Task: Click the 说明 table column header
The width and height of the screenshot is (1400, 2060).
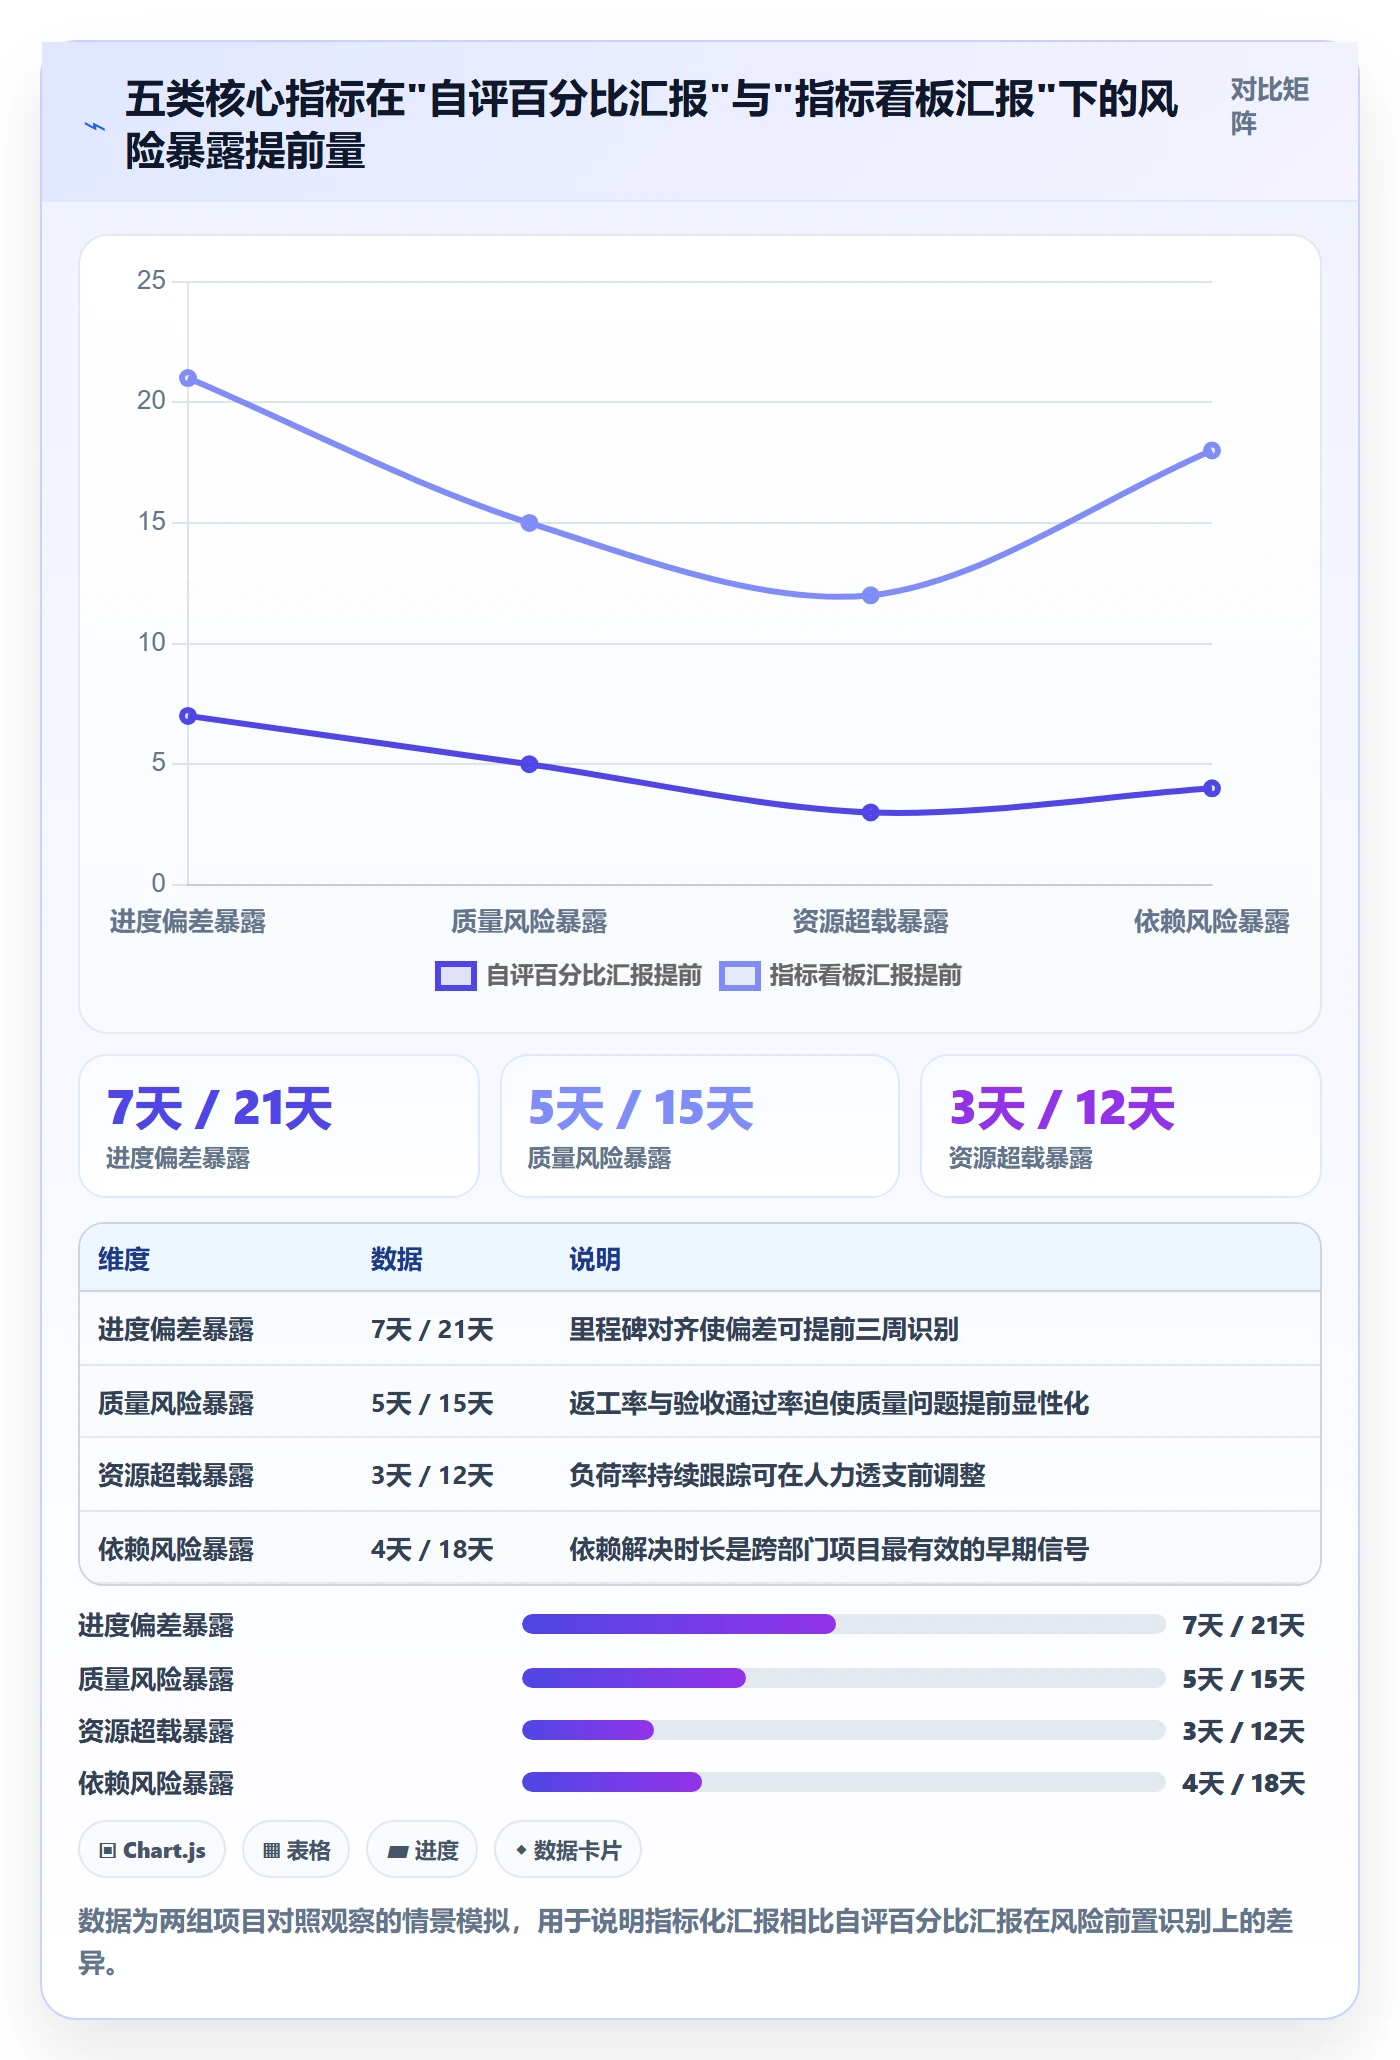Action: pos(595,1259)
